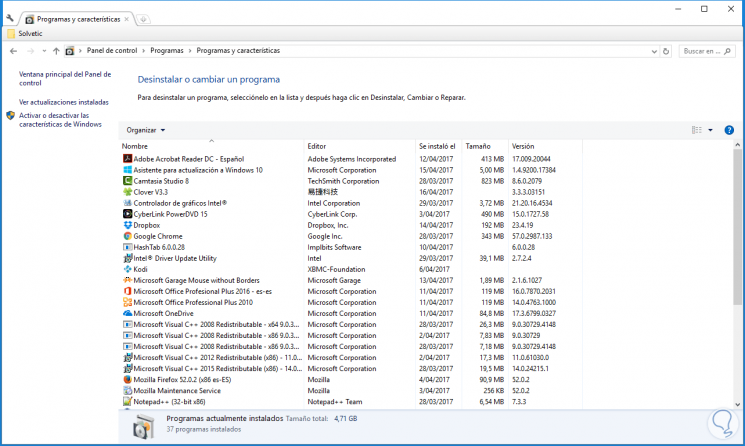
Task: Sort by the Nombre column header
Action: (211, 146)
